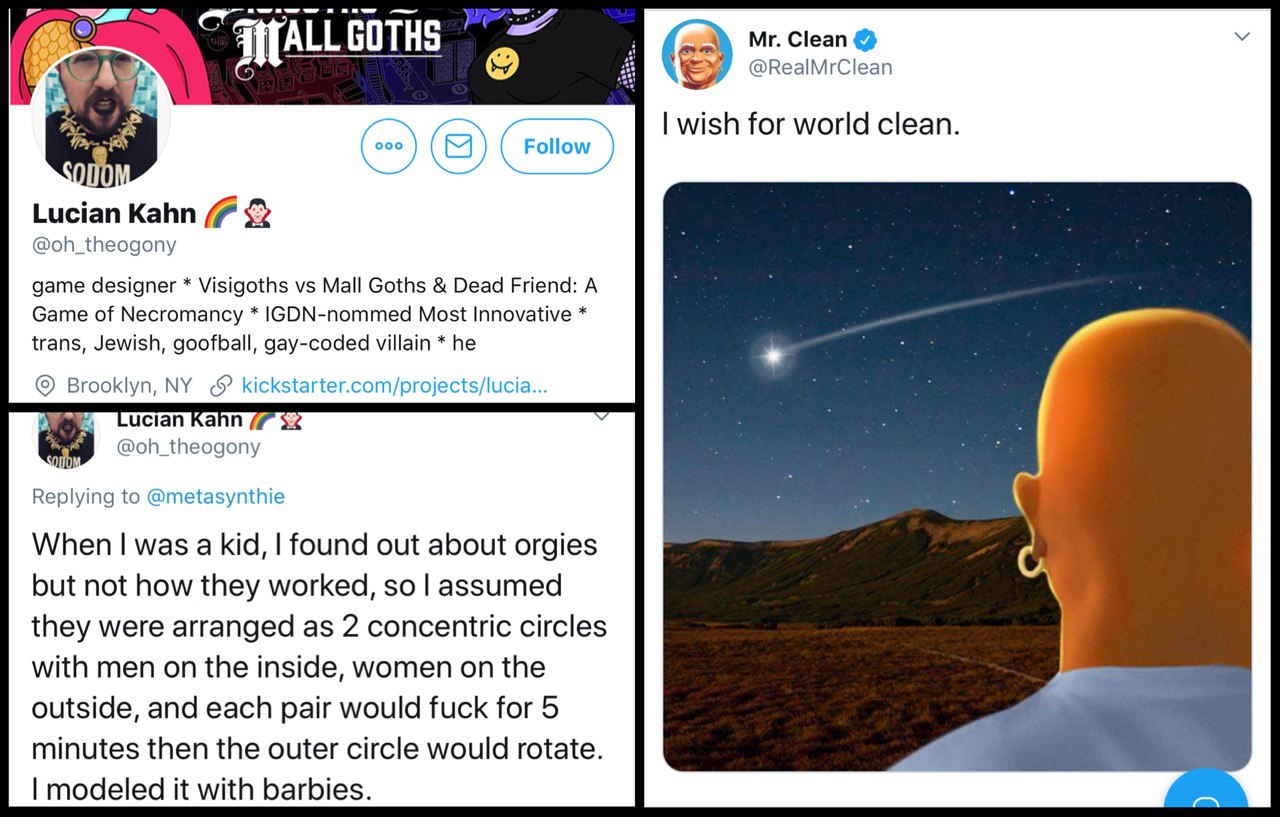
Task: Click the envelope message icon
Action: pos(458,146)
